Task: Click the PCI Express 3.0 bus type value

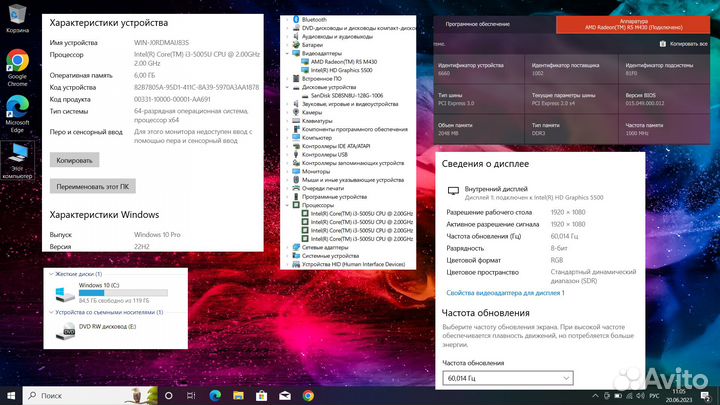Action: [x=456, y=103]
